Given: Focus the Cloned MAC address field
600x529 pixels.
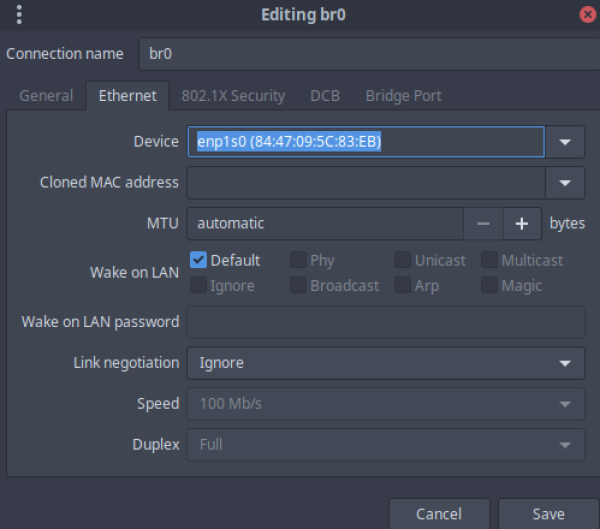Looking at the screenshot, I should point(365,183).
